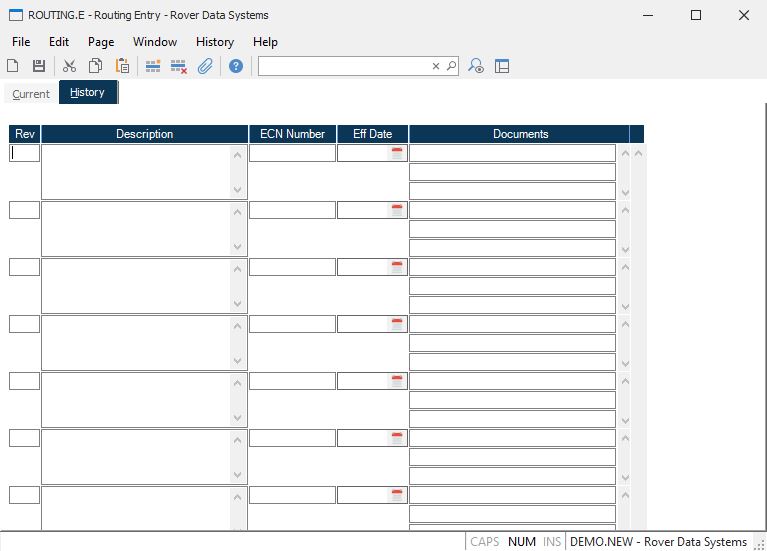Open the calendar picker for second Eff Date
767x551 pixels.
[397, 210]
